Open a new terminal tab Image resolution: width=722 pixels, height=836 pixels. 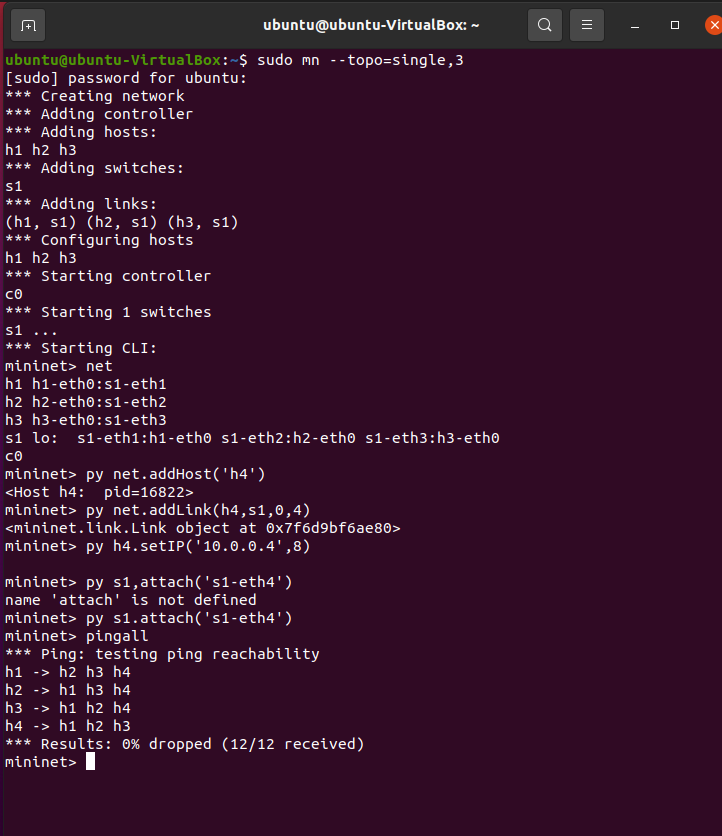(28, 25)
